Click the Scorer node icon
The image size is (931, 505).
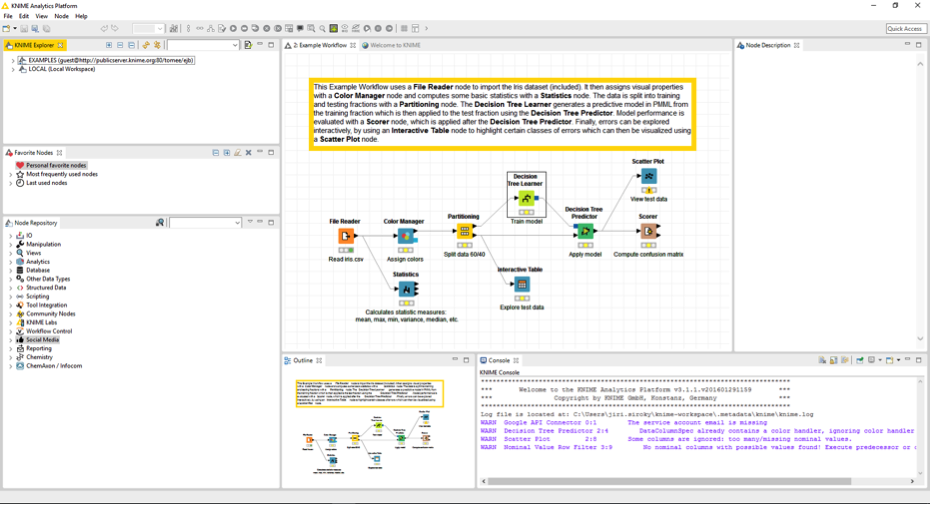[x=648, y=231]
